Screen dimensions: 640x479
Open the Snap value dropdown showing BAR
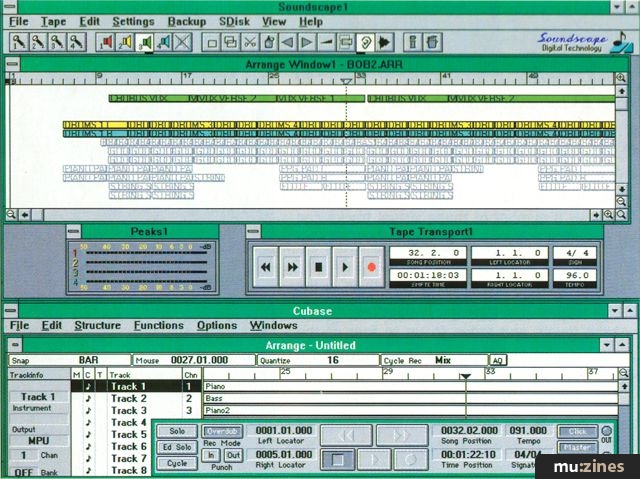coord(90,360)
